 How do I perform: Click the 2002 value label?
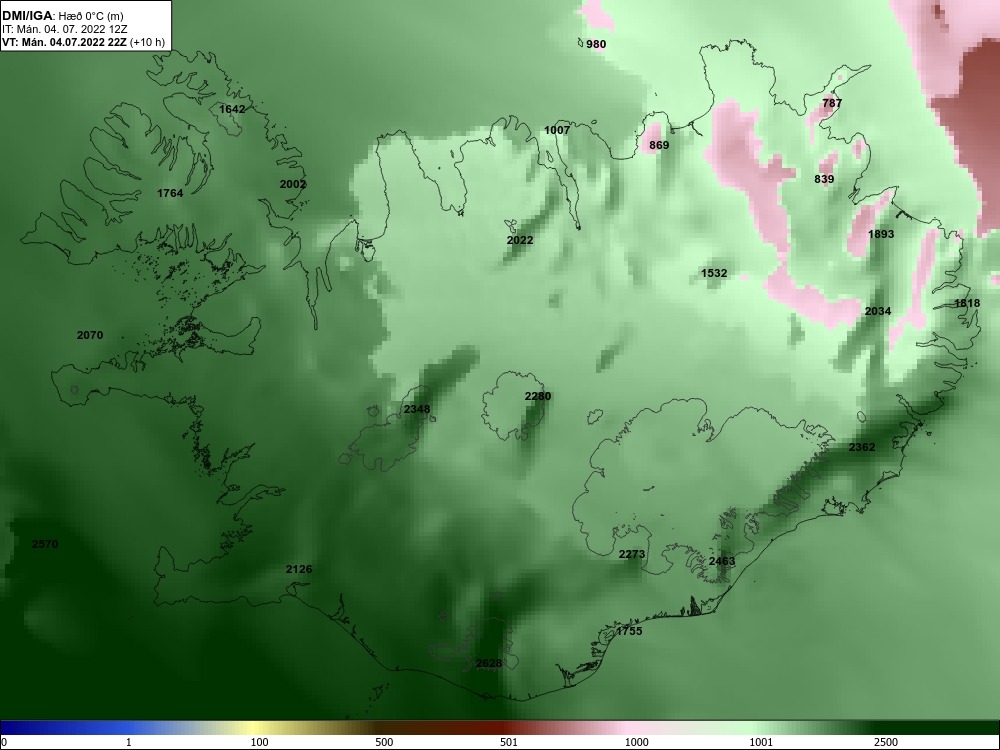click(293, 184)
